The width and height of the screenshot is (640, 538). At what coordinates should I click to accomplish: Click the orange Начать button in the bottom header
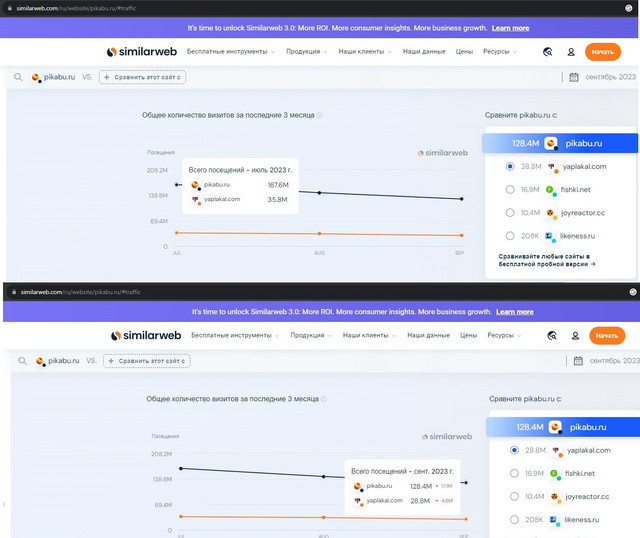[607, 336]
